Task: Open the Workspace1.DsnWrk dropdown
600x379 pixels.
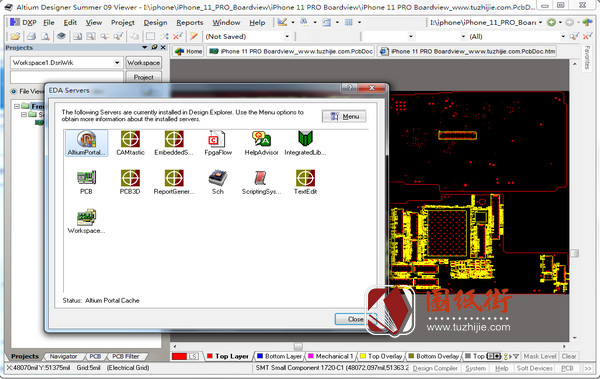Action: pos(117,62)
